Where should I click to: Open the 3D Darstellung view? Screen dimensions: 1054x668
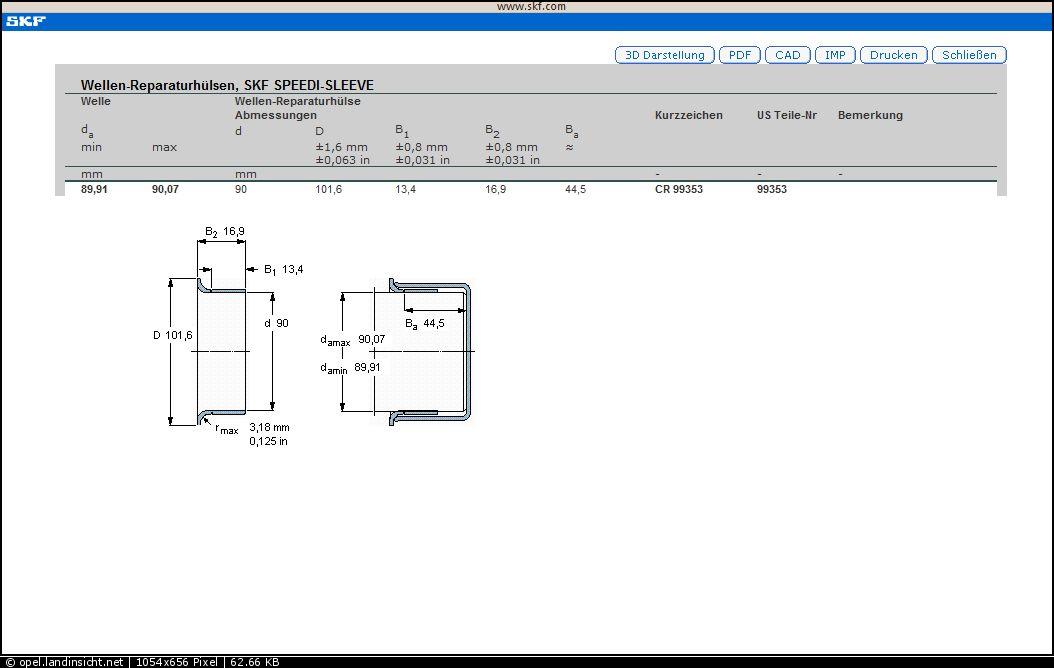[x=665, y=55]
